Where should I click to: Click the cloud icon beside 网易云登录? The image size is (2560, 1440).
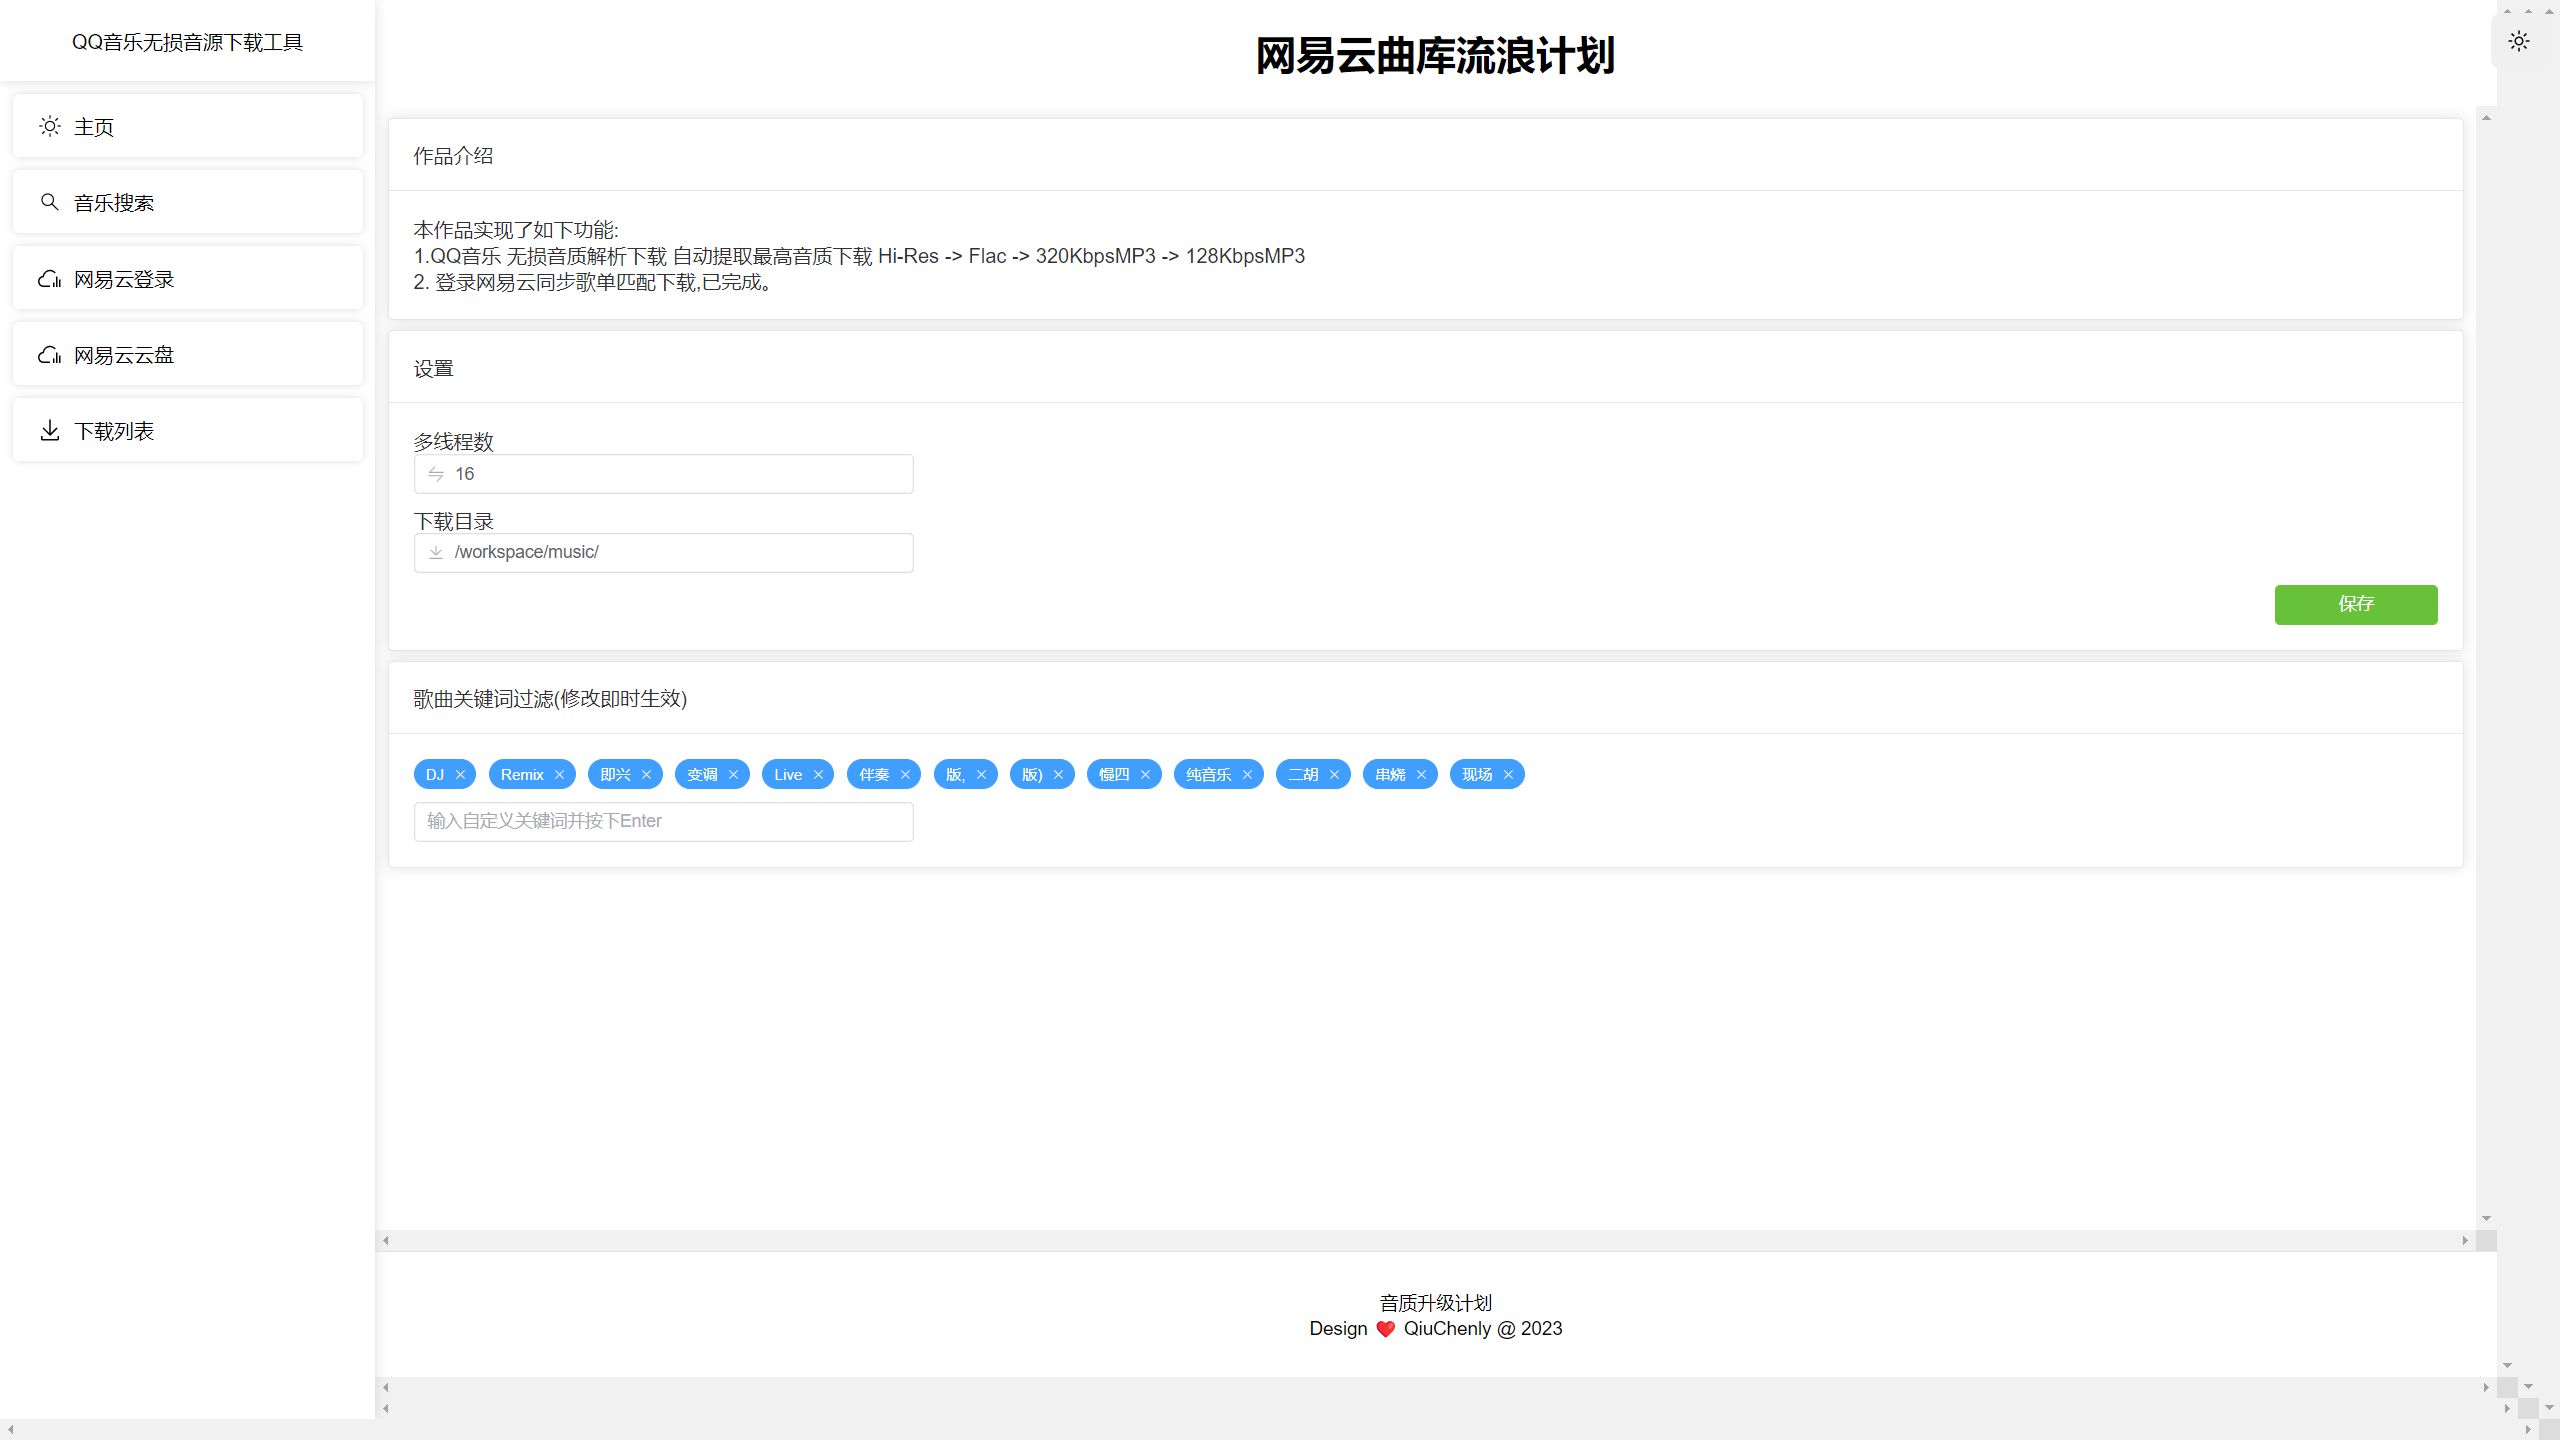tap(50, 279)
